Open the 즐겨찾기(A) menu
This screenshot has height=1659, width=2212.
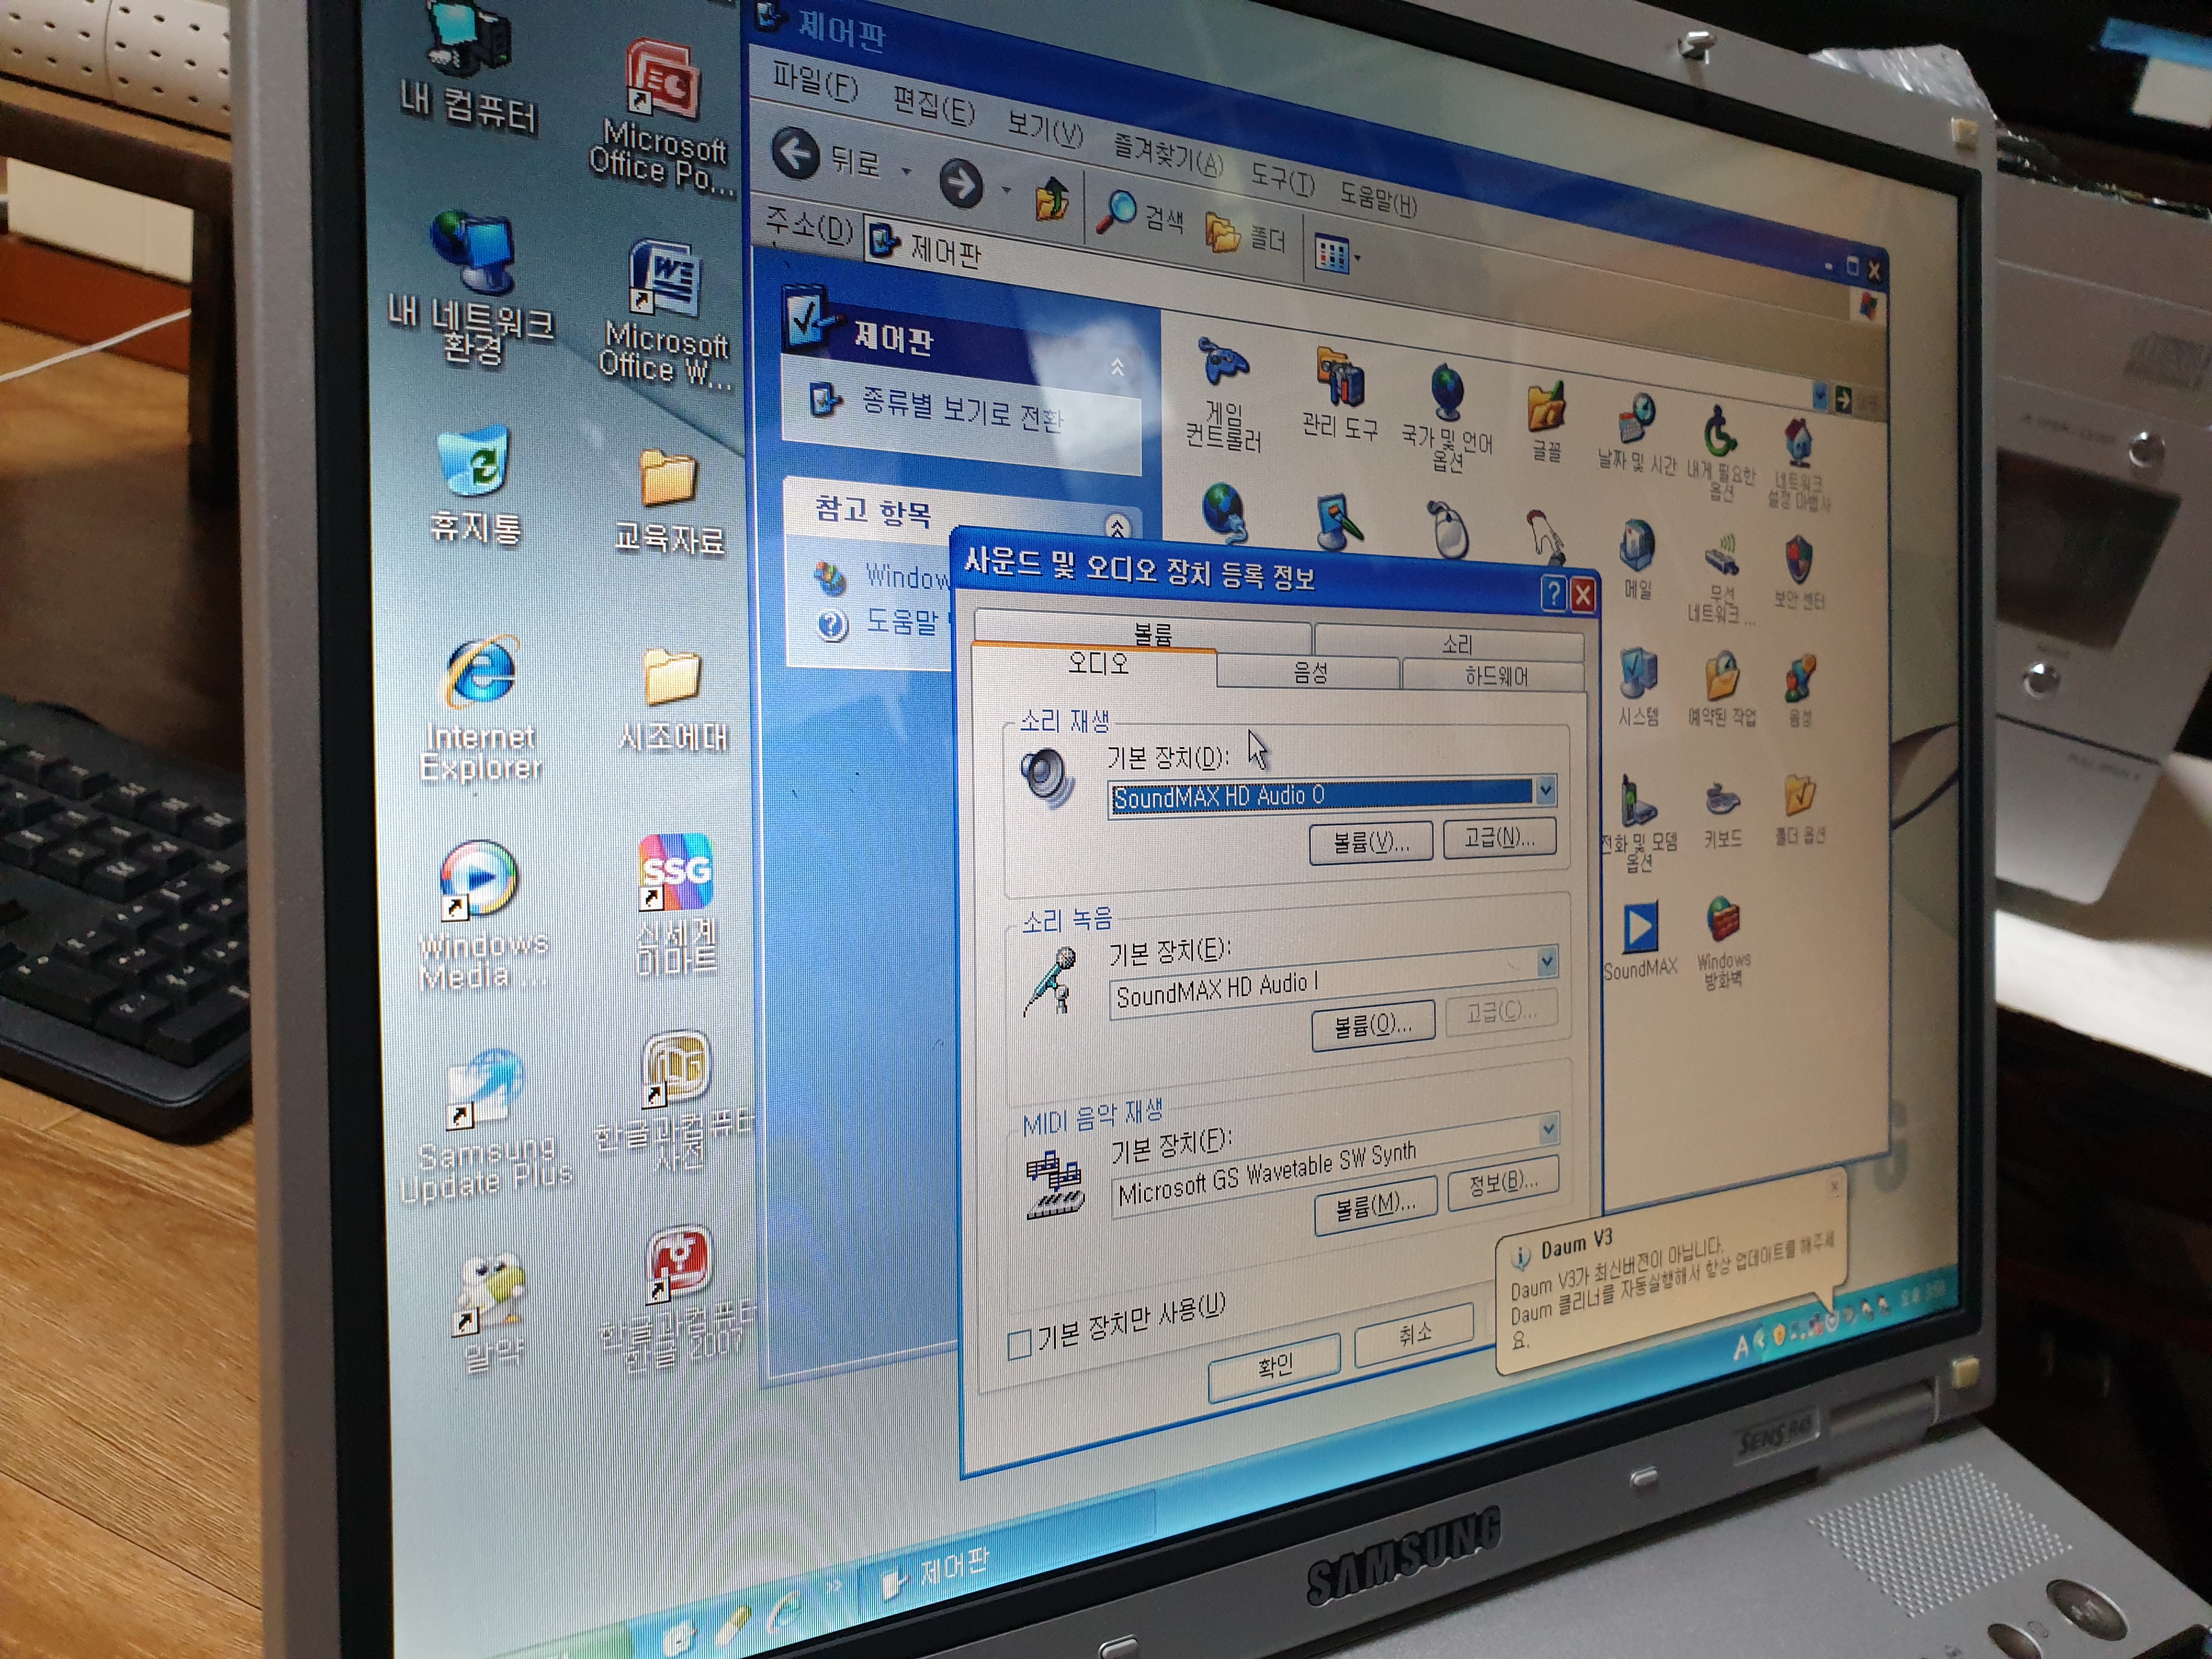click(1168, 154)
